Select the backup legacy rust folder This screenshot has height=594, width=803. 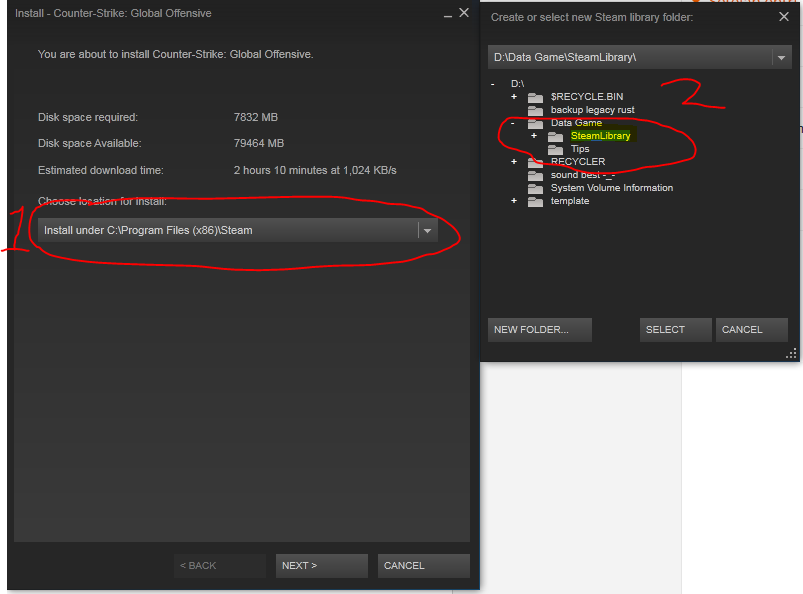click(593, 110)
